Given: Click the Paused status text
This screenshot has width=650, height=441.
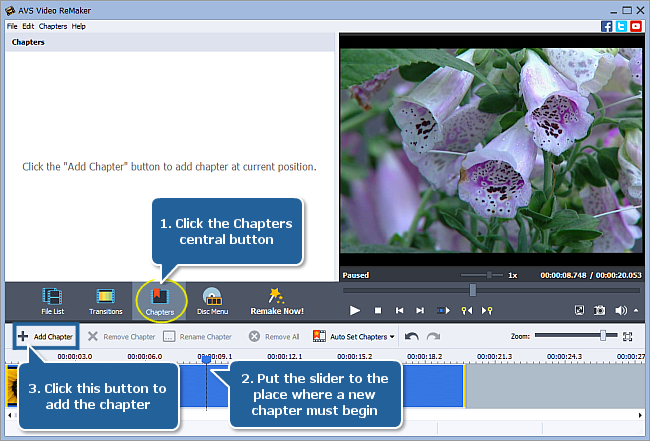Looking at the screenshot, I should (x=356, y=275).
